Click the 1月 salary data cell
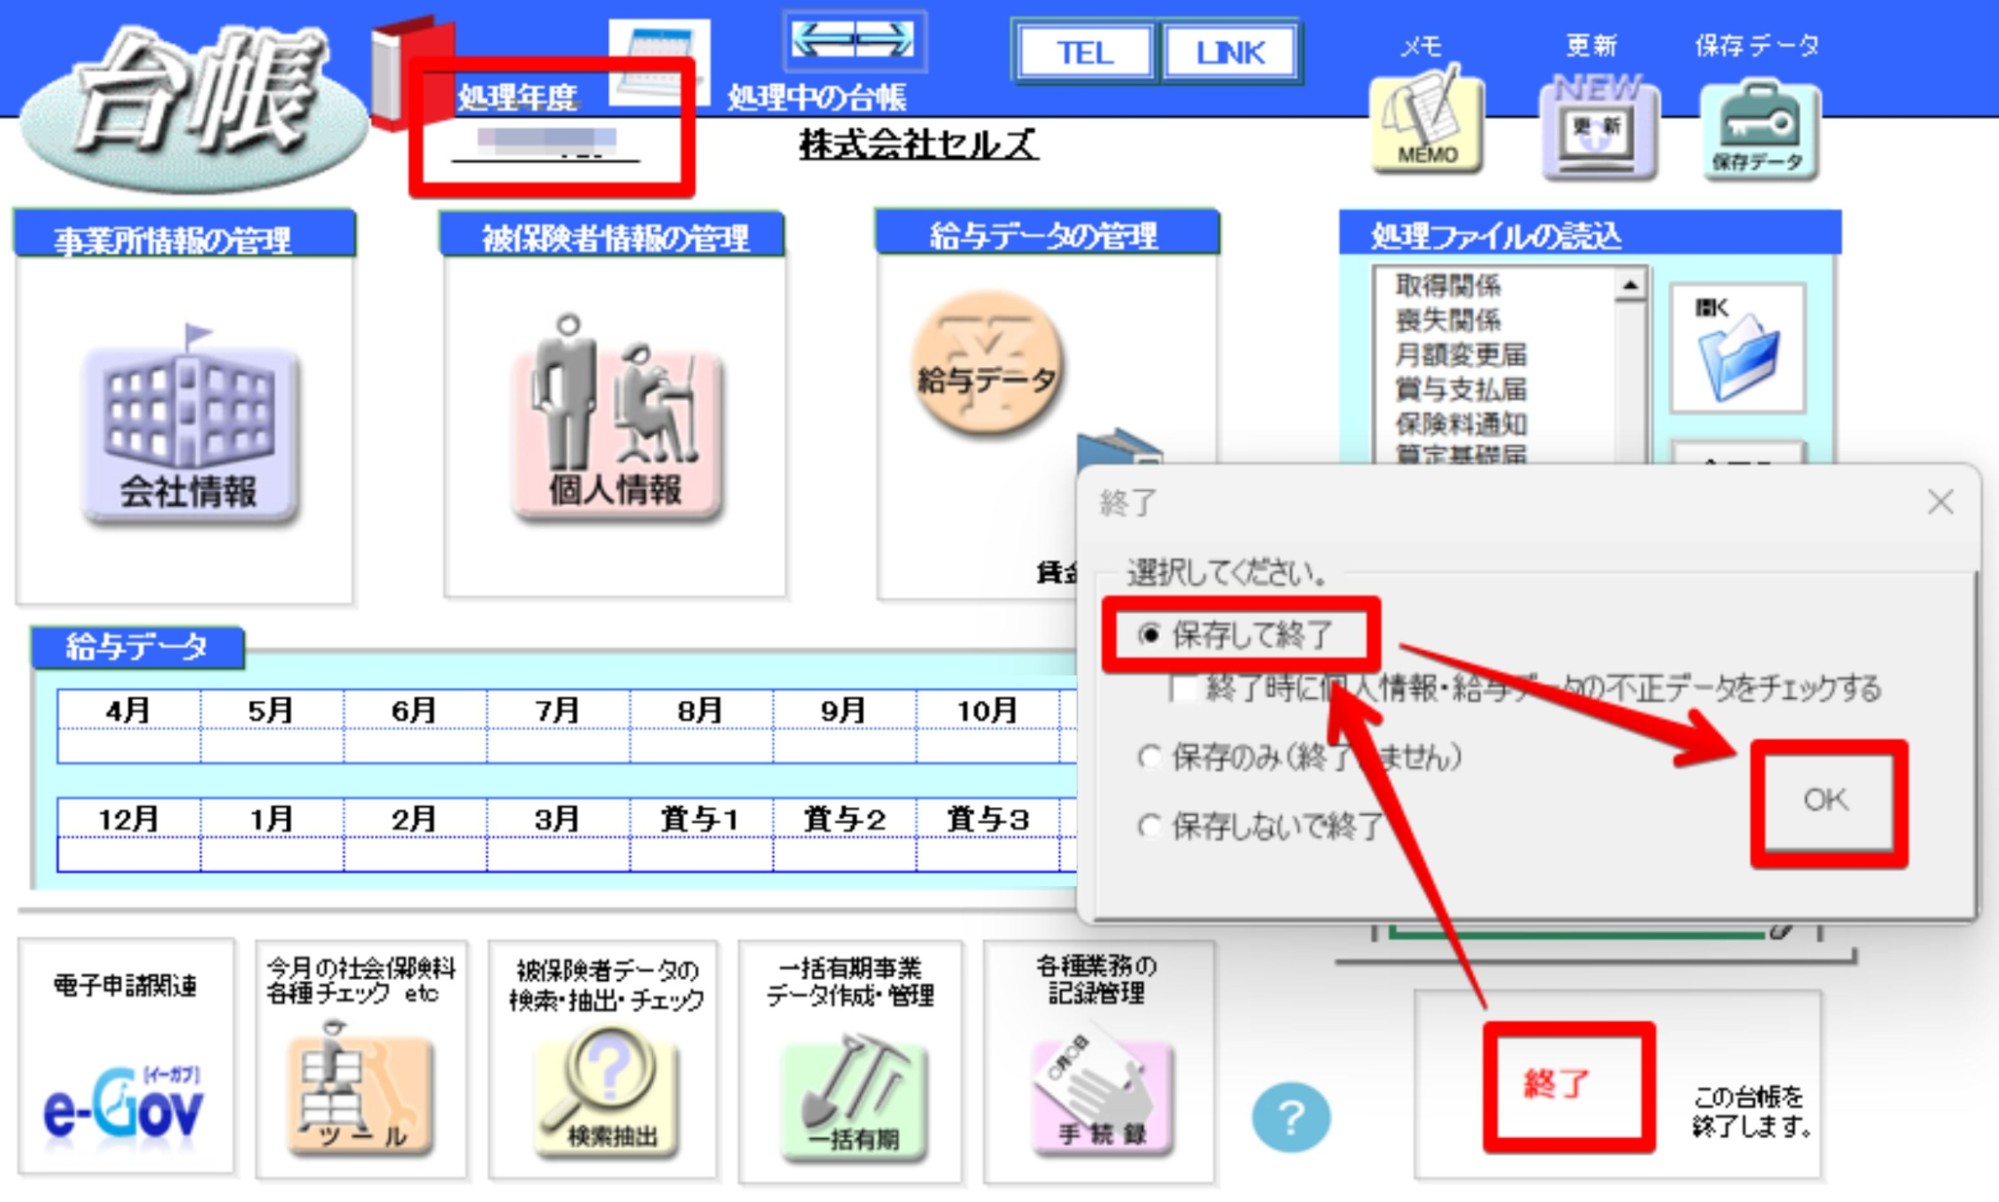This screenshot has width=1999, height=1202. (x=272, y=855)
